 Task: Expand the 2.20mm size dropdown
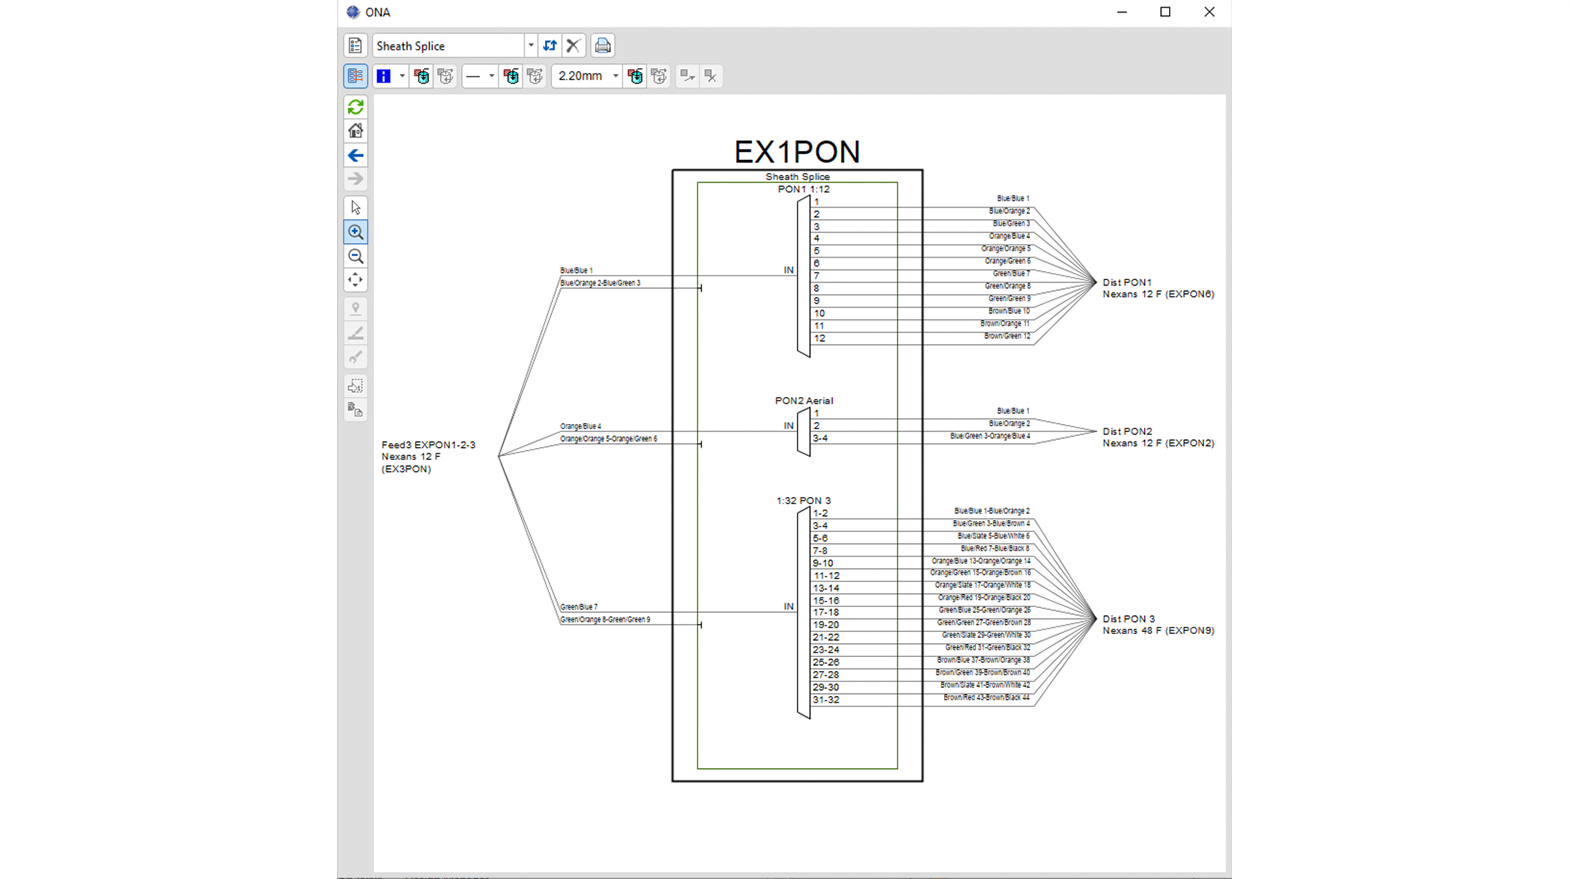(x=615, y=76)
